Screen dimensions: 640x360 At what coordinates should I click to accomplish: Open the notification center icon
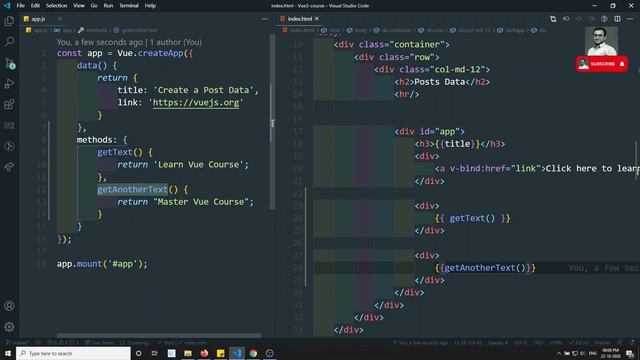pos(630,353)
